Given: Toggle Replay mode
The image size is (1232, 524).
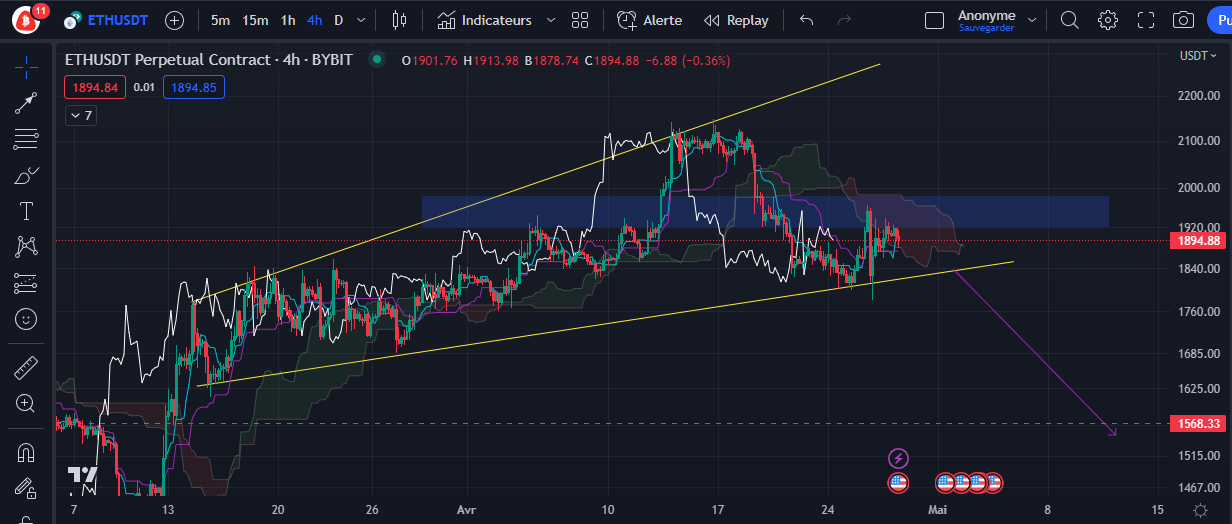Looking at the screenshot, I should pyautogui.click(x=736, y=20).
